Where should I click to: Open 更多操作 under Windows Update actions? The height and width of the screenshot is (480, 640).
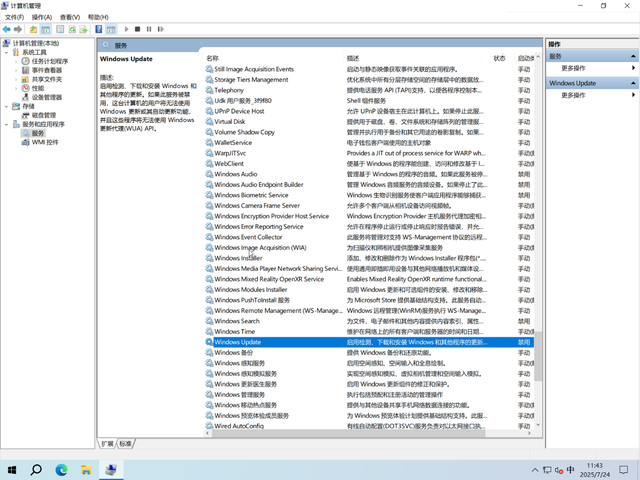(x=573, y=95)
